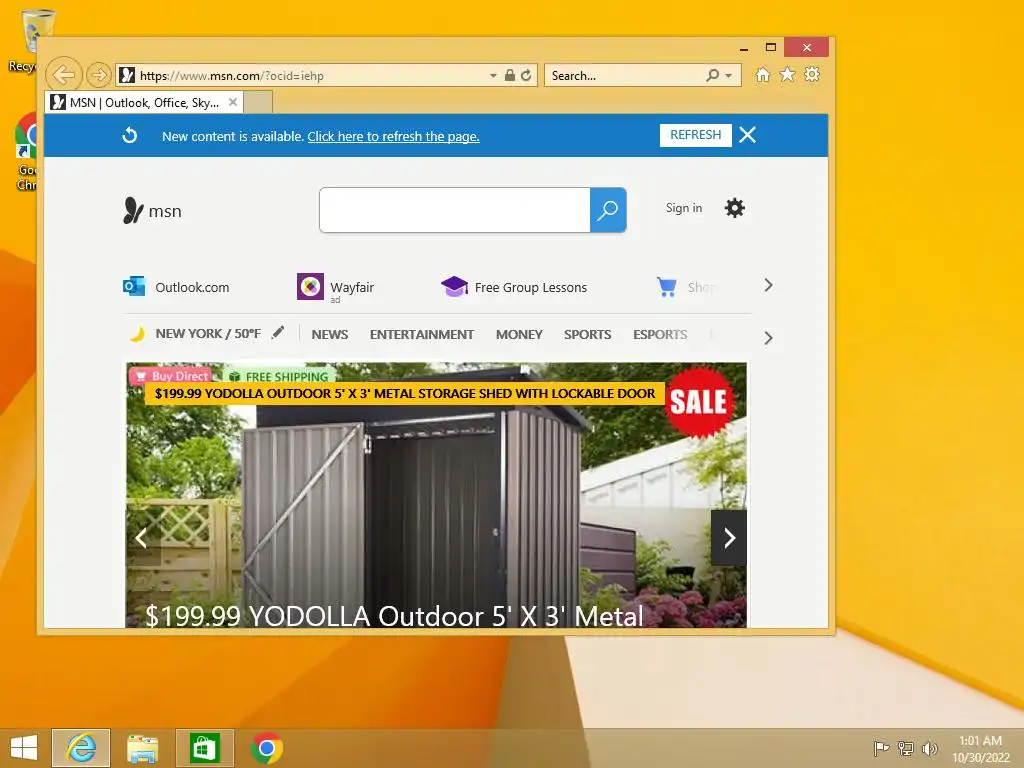Viewport: 1024px width, 768px height.
Task: Show previous slide in the carousel
Action: pyautogui.click(x=142, y=538)
